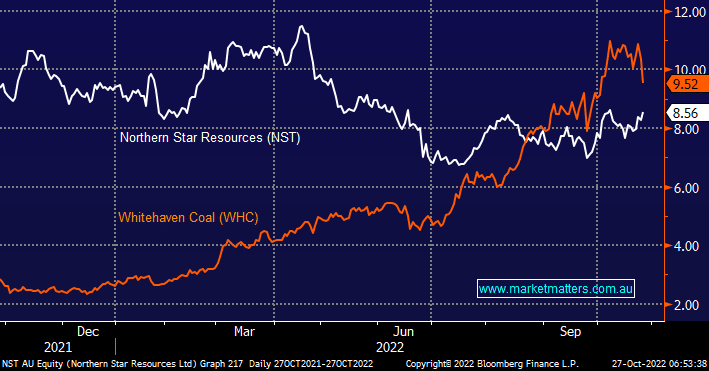Click the NST AU Equity graph title text
This screenshot has width=709, height=371.
[x=122, y=364]
